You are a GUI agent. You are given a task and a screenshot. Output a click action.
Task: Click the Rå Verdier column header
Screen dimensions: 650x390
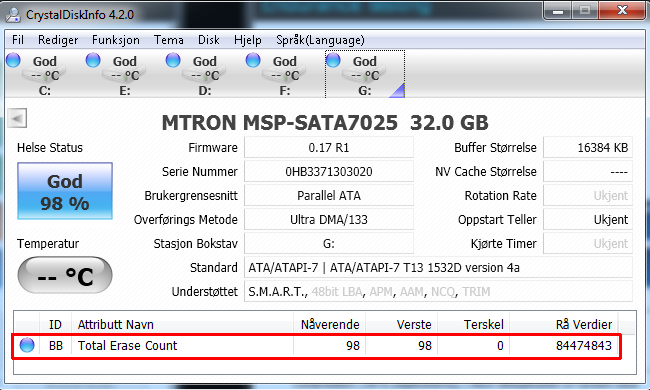click(x=564, y=324)
